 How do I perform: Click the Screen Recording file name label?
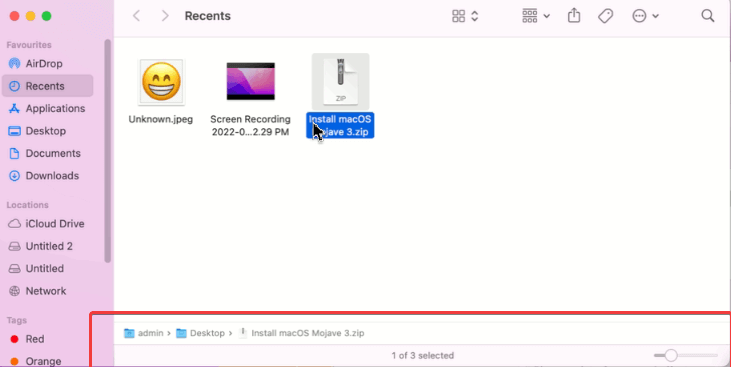click(250, 125)
